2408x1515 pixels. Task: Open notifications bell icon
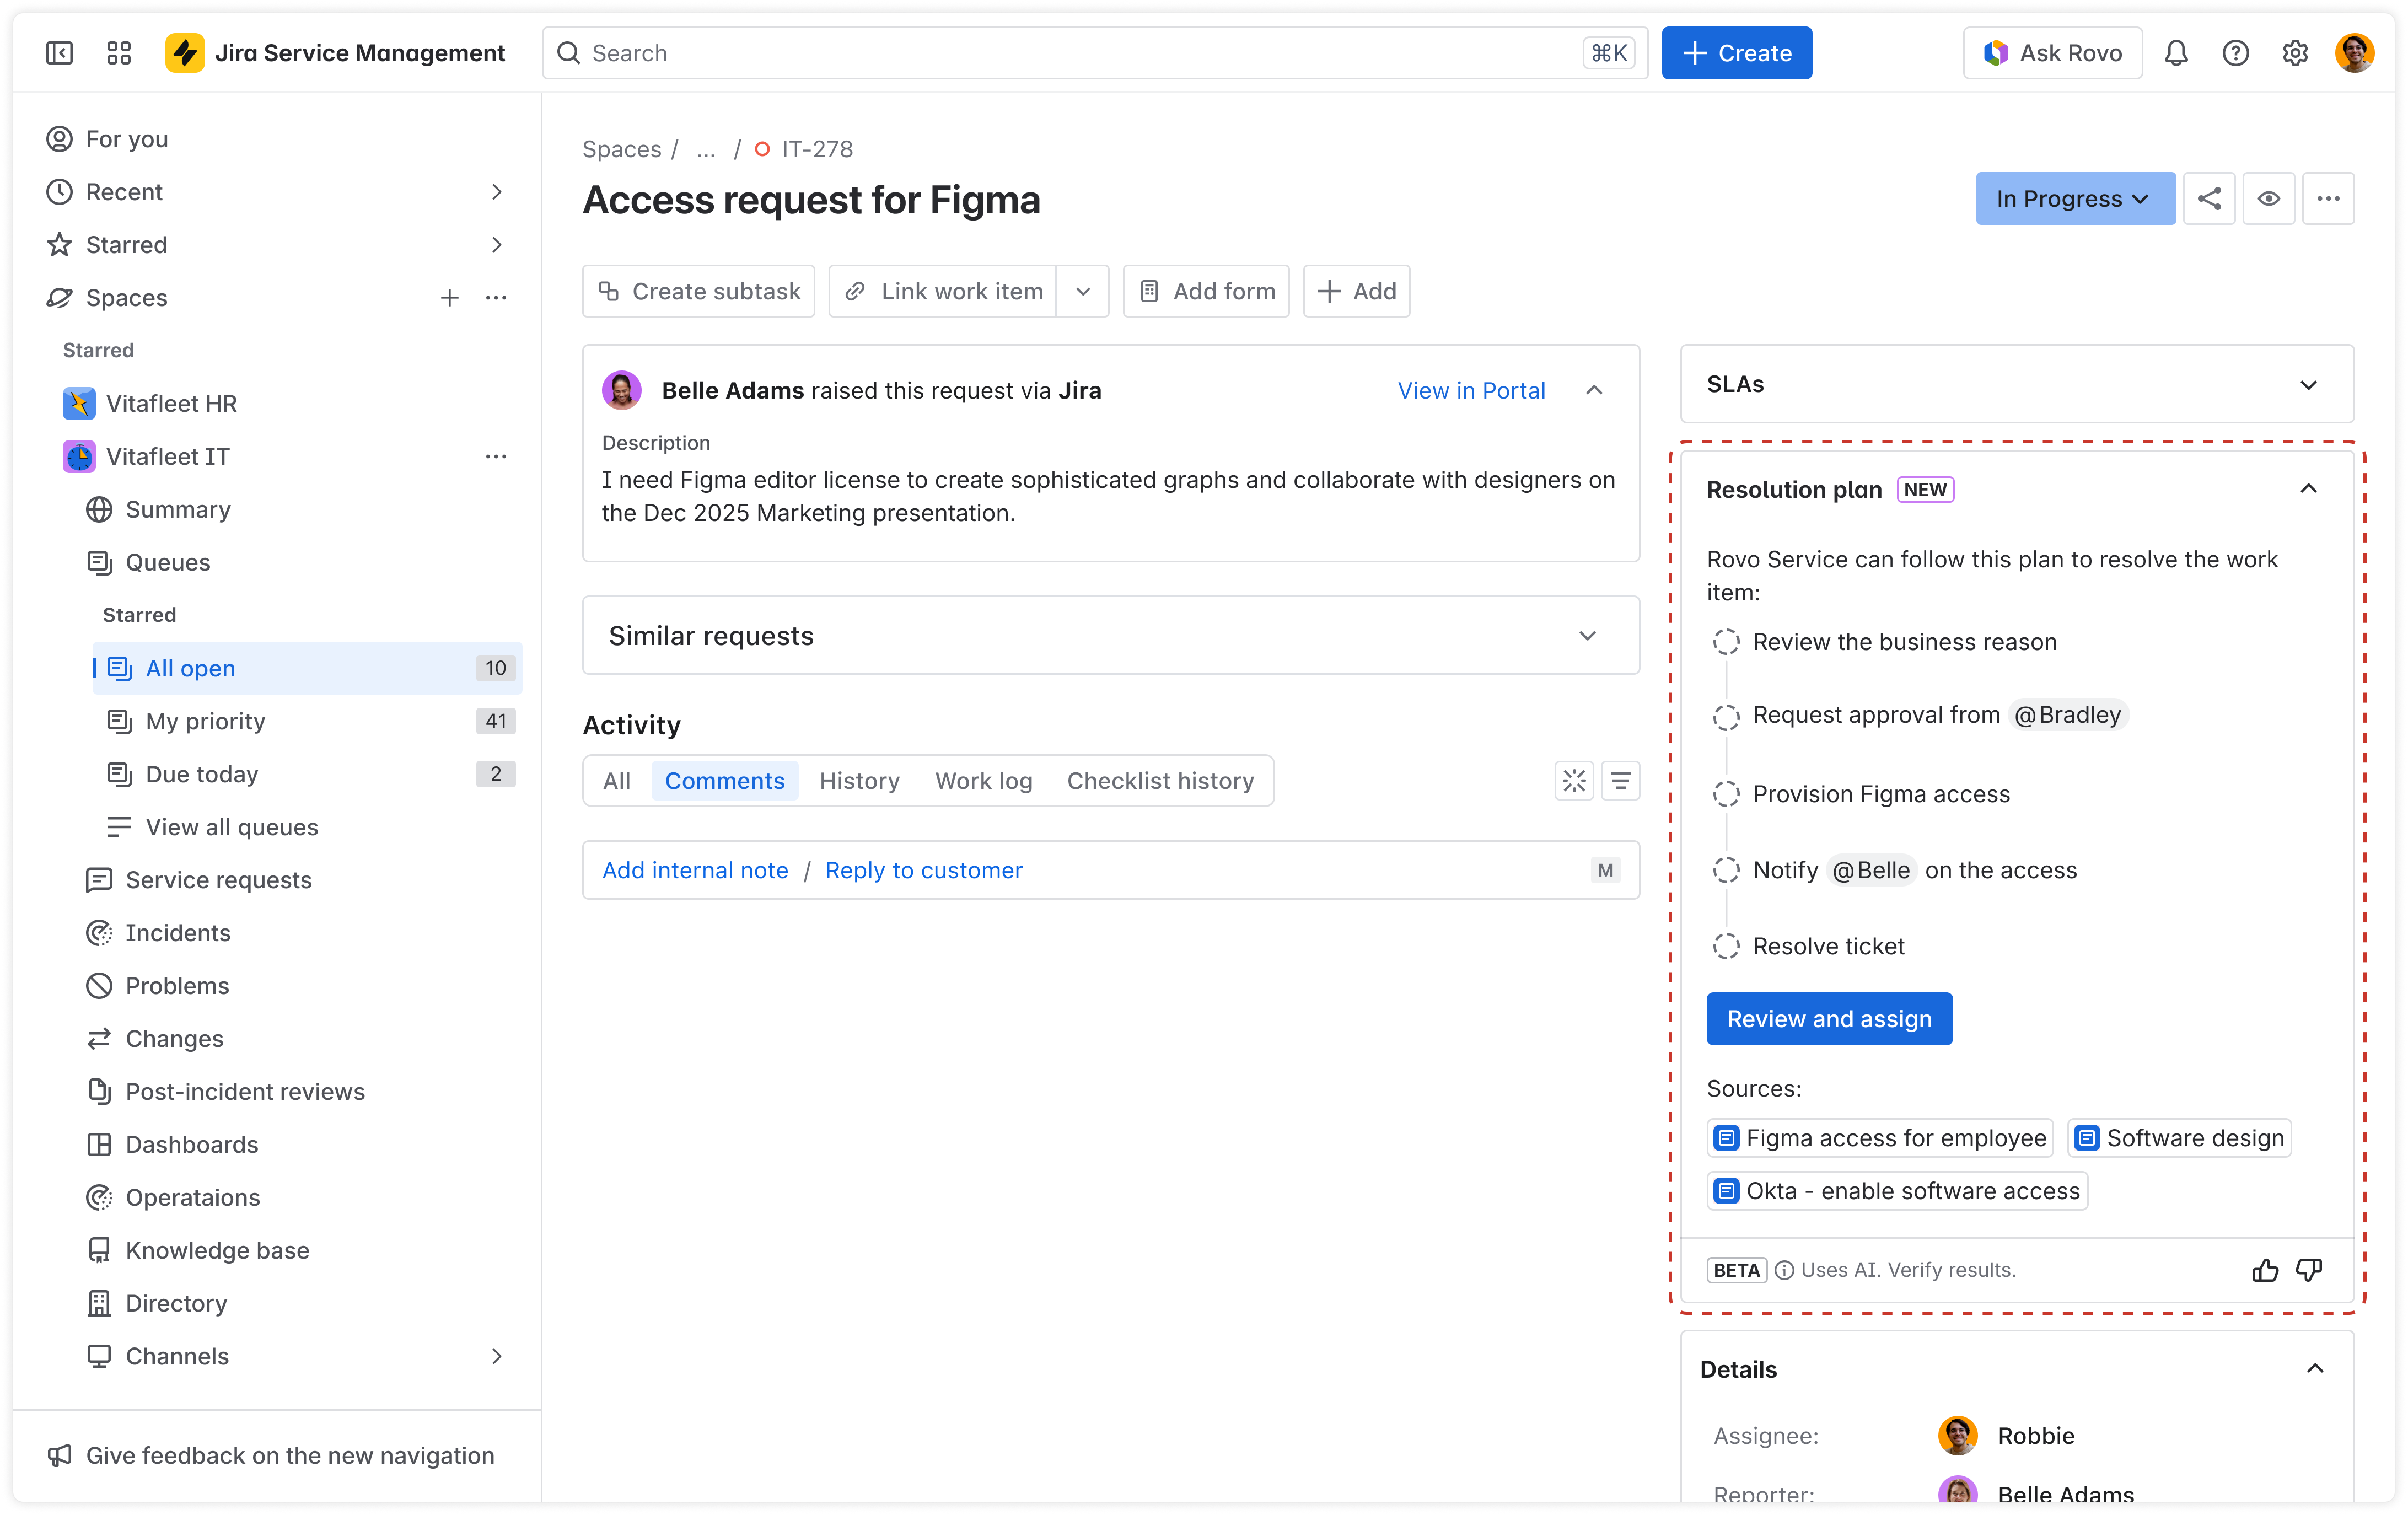[2176, 53]
